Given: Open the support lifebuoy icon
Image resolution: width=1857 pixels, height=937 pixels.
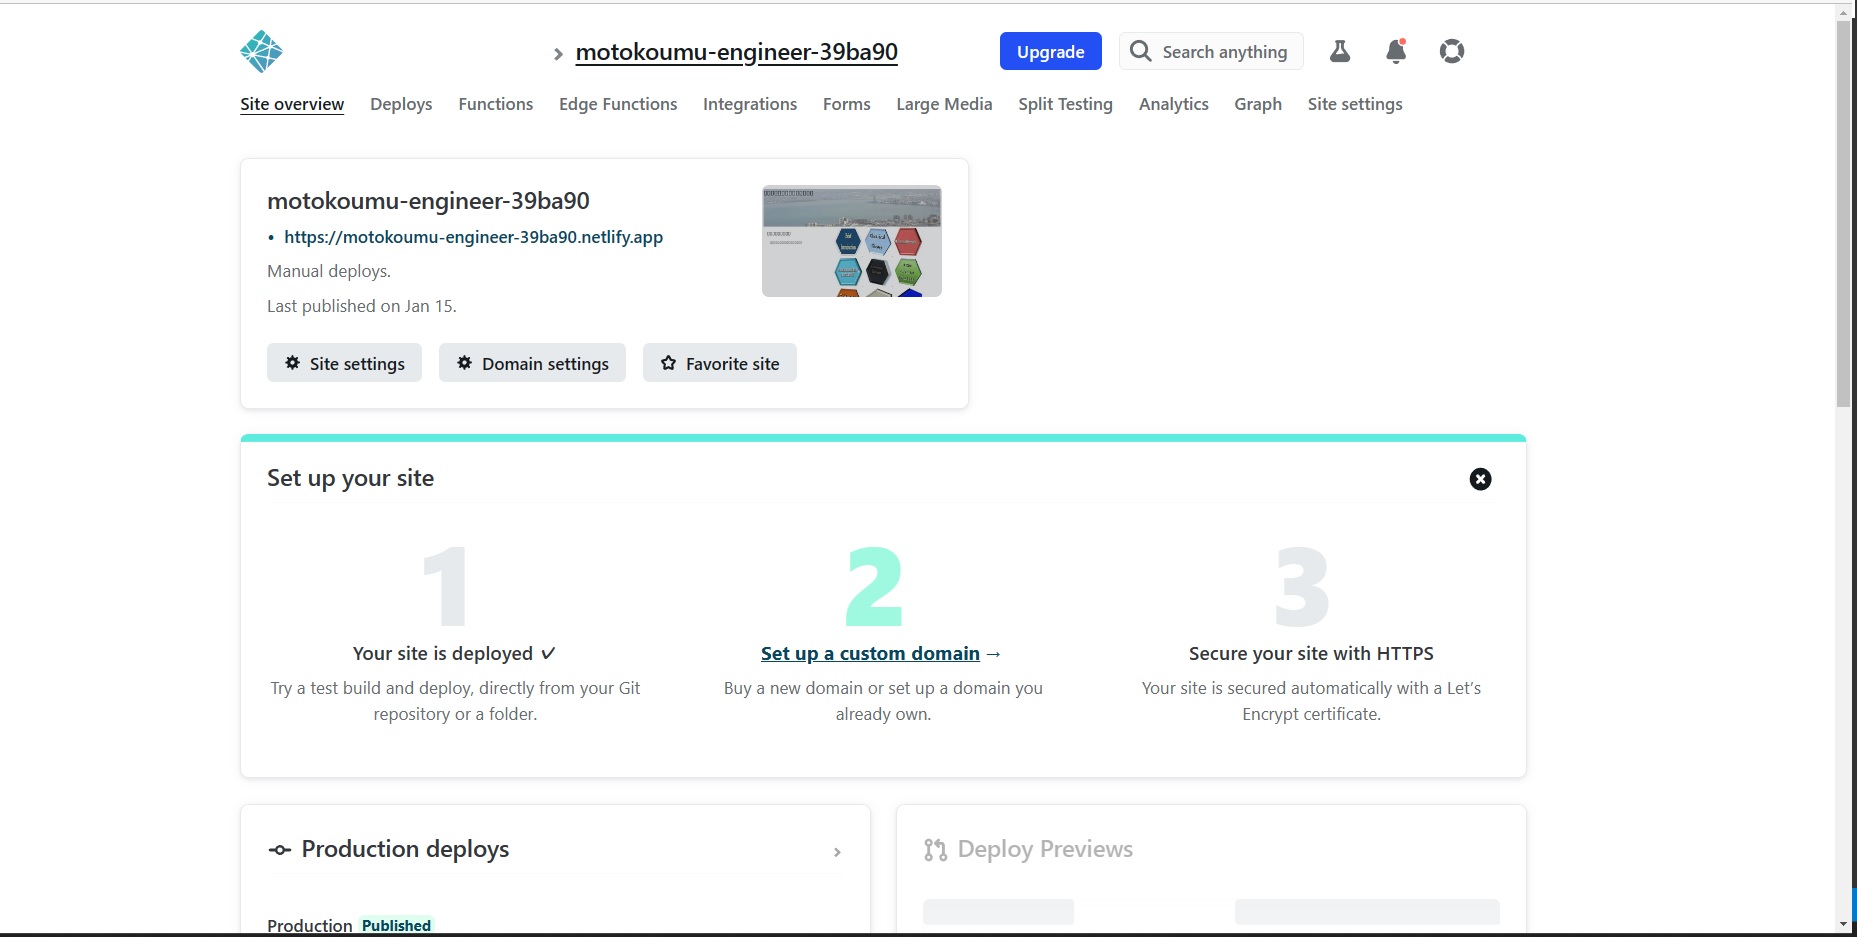Looking at the screenshot, I should tap(1451, 51).
